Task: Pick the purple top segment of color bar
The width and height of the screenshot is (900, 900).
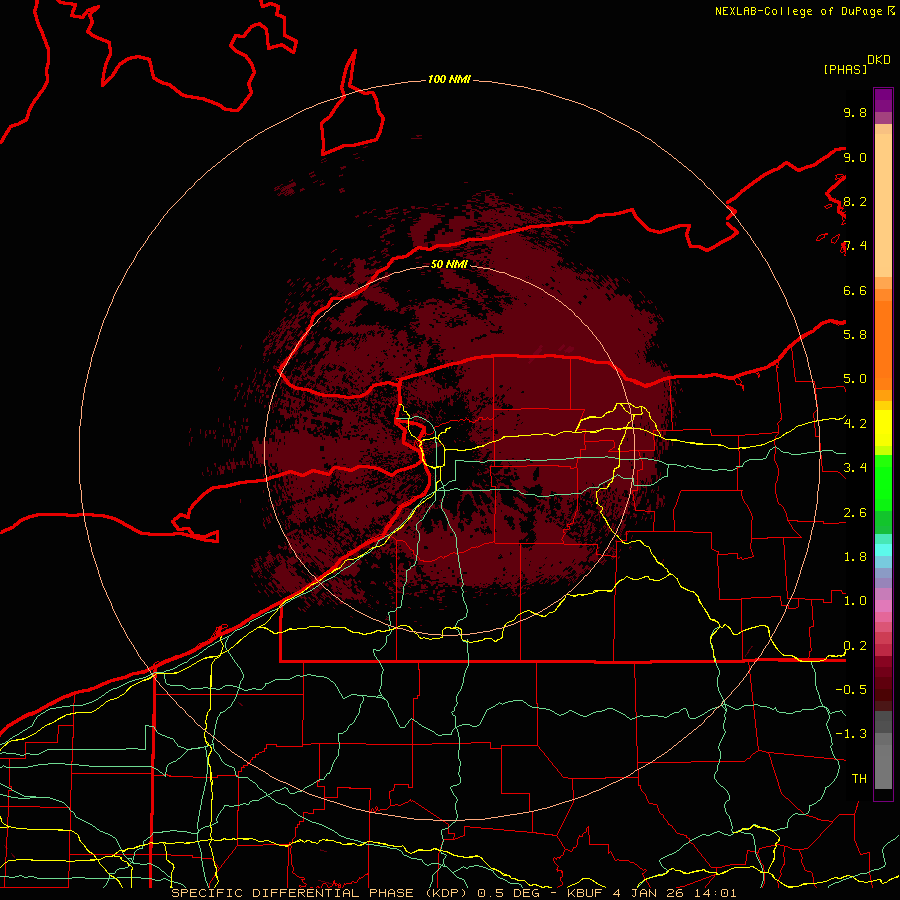Action: coord(883,100)
